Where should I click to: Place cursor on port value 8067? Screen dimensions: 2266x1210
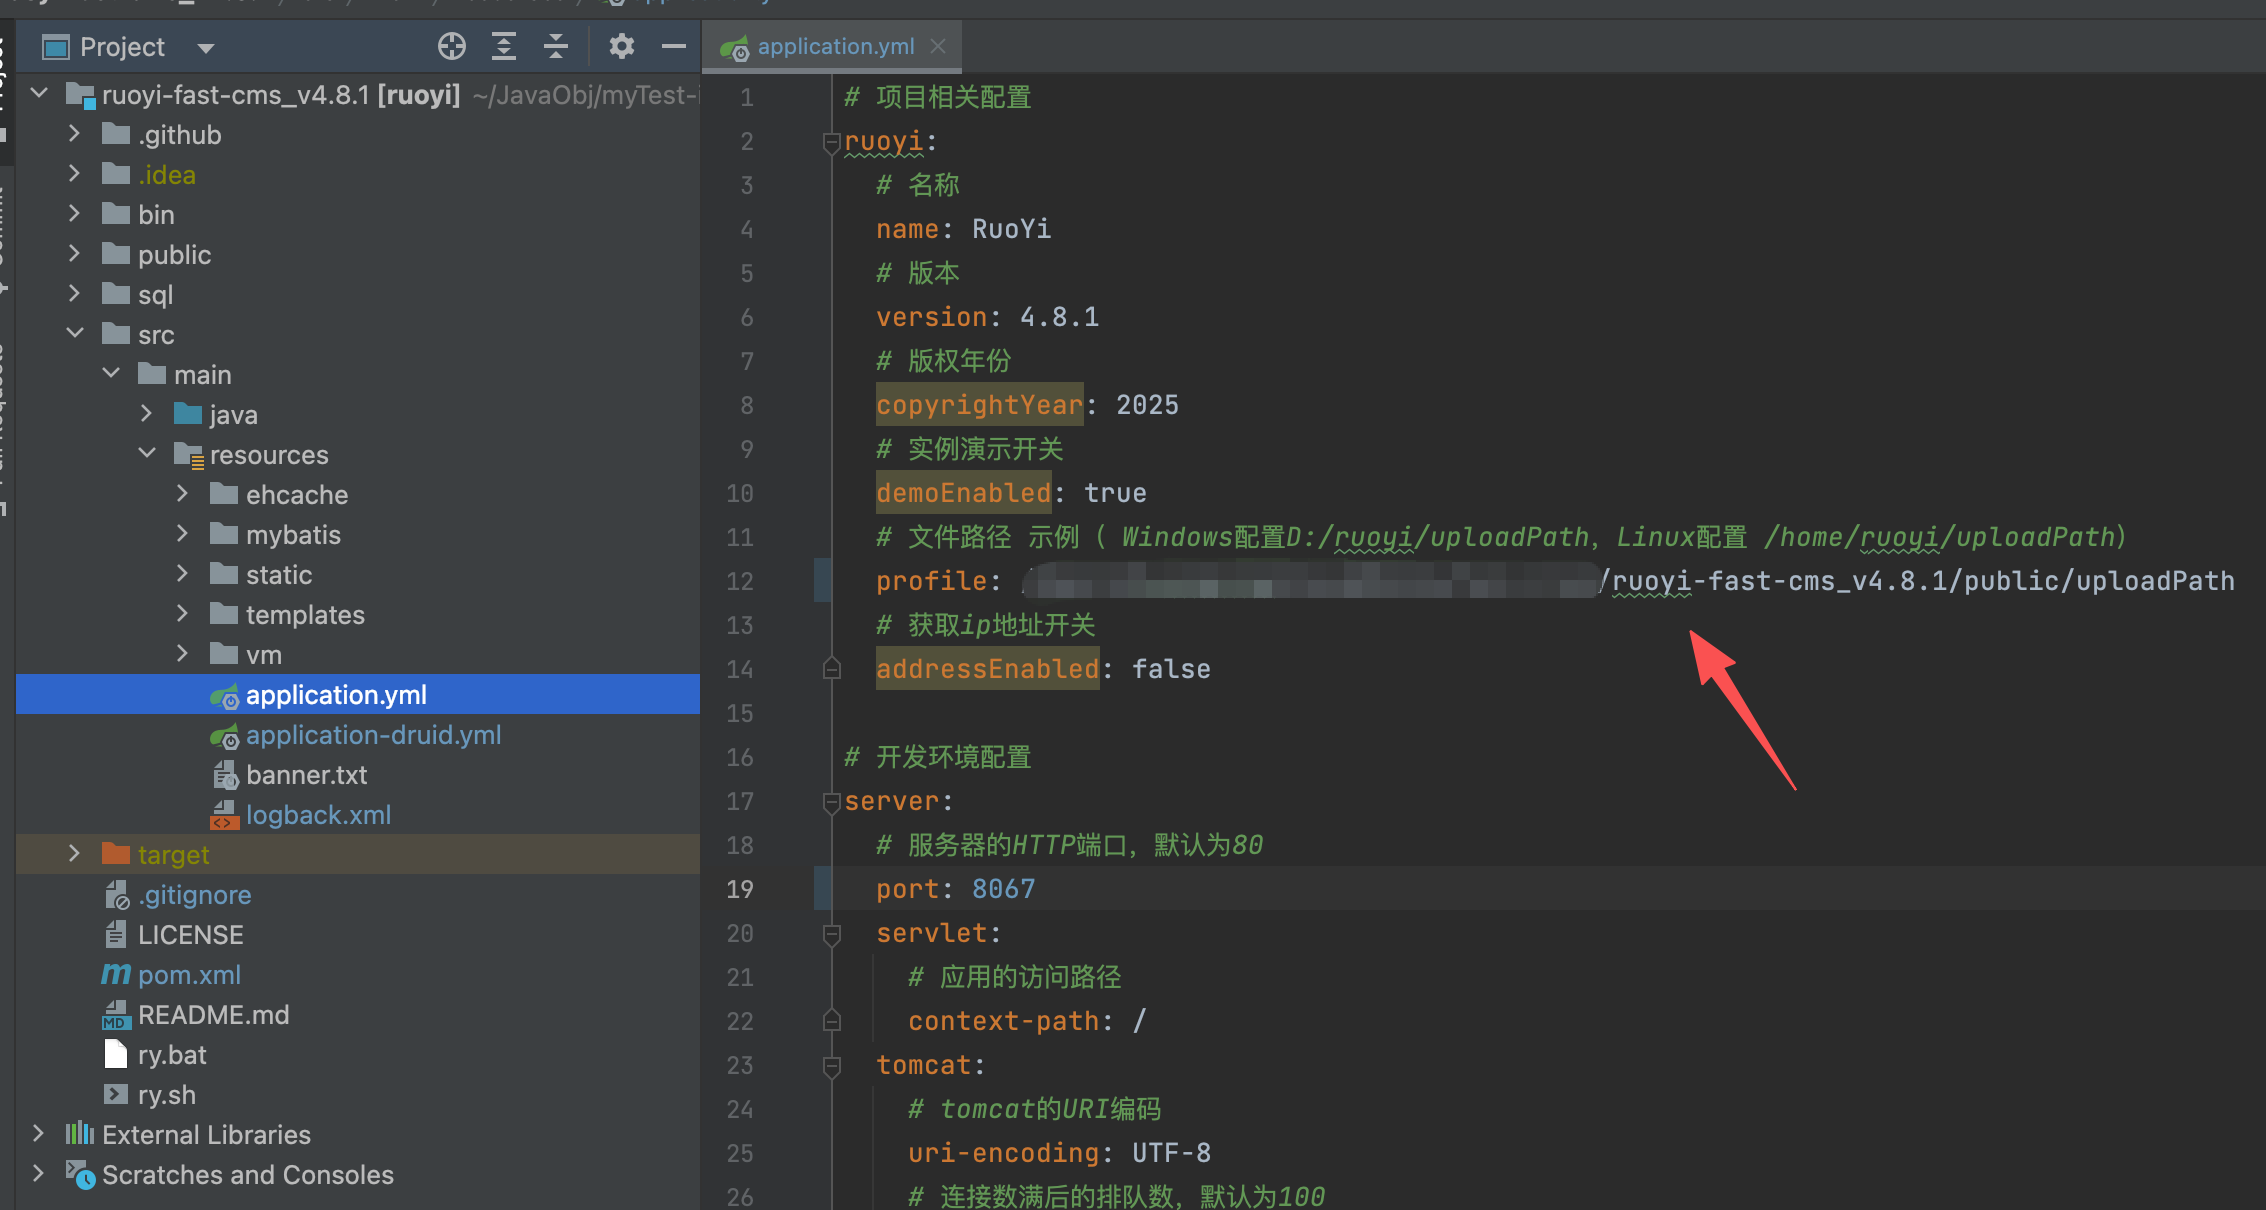pyautogui.click(x=1003, y=889)
